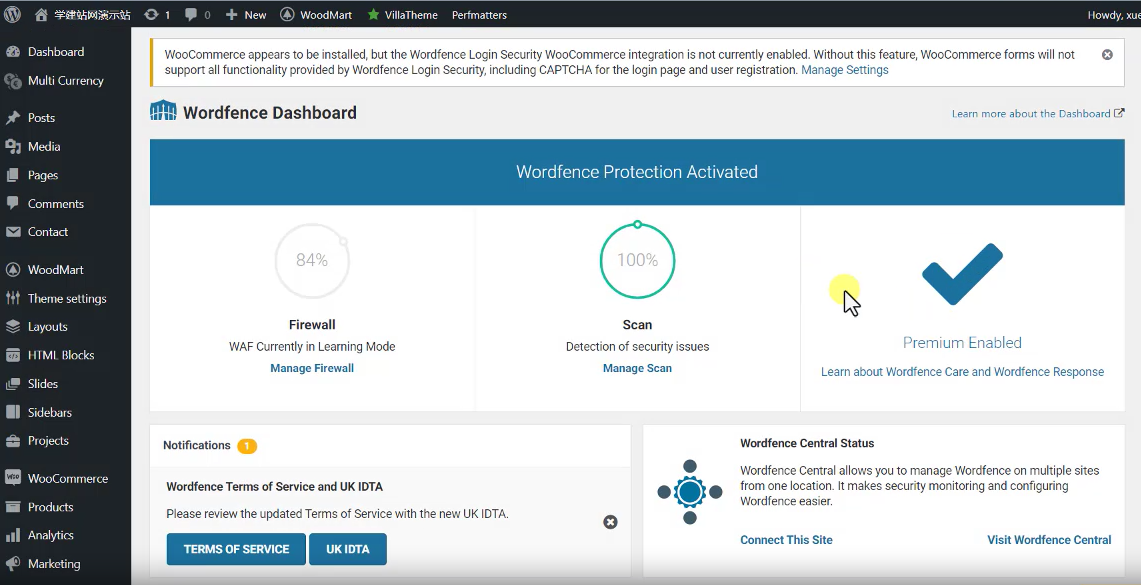Click the WoodMart icon in the sidebar
Image resolution: width=1141 pixels, height=585 pixels.
tap(13, 270)
